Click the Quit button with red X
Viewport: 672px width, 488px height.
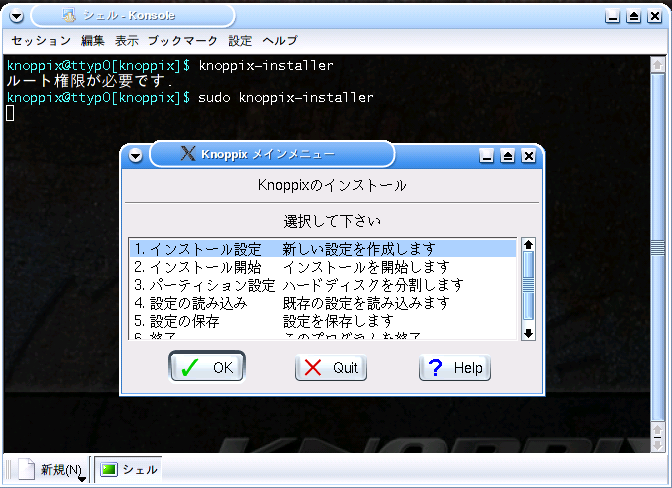point(330,368)
